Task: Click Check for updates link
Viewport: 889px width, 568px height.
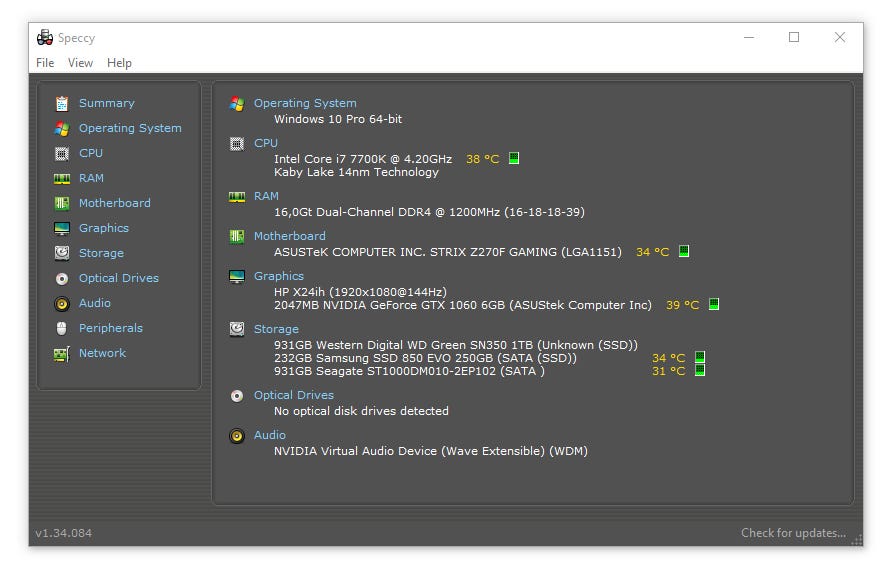Action: pos(793,533)
